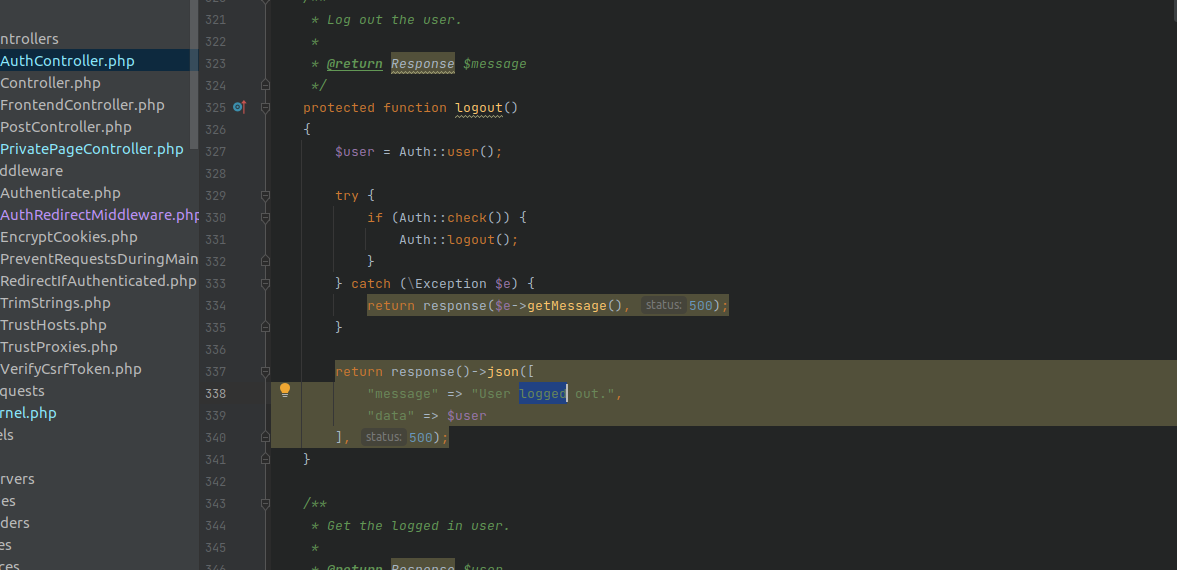1177x570 pixels.
Task: Click the fold end marker on line 332
Action: click(x=265, y=261)
